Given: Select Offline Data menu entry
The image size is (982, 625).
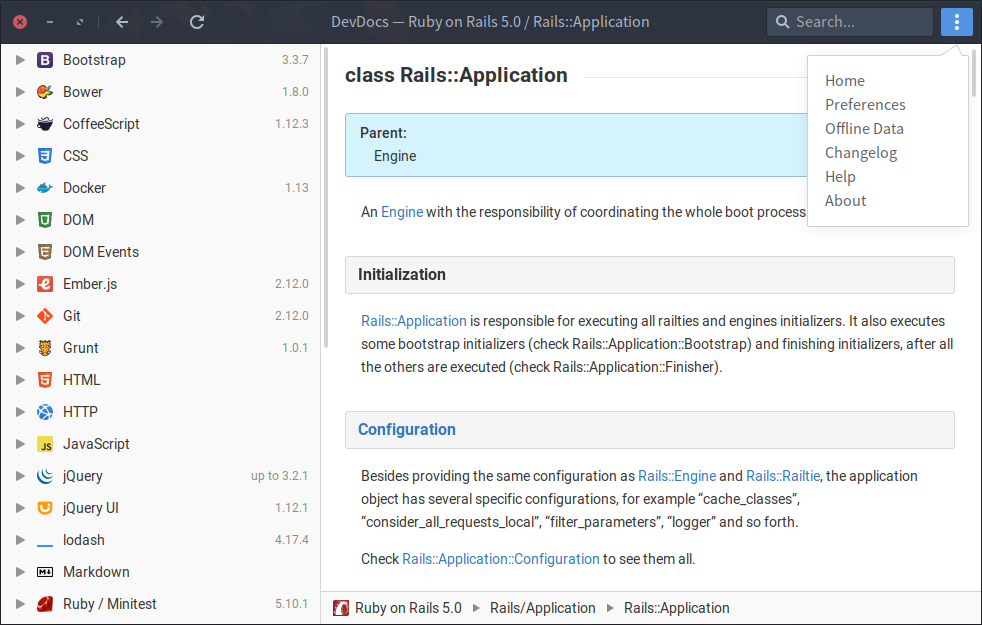Looking at the screenshot, I should (x=864, y=128).
